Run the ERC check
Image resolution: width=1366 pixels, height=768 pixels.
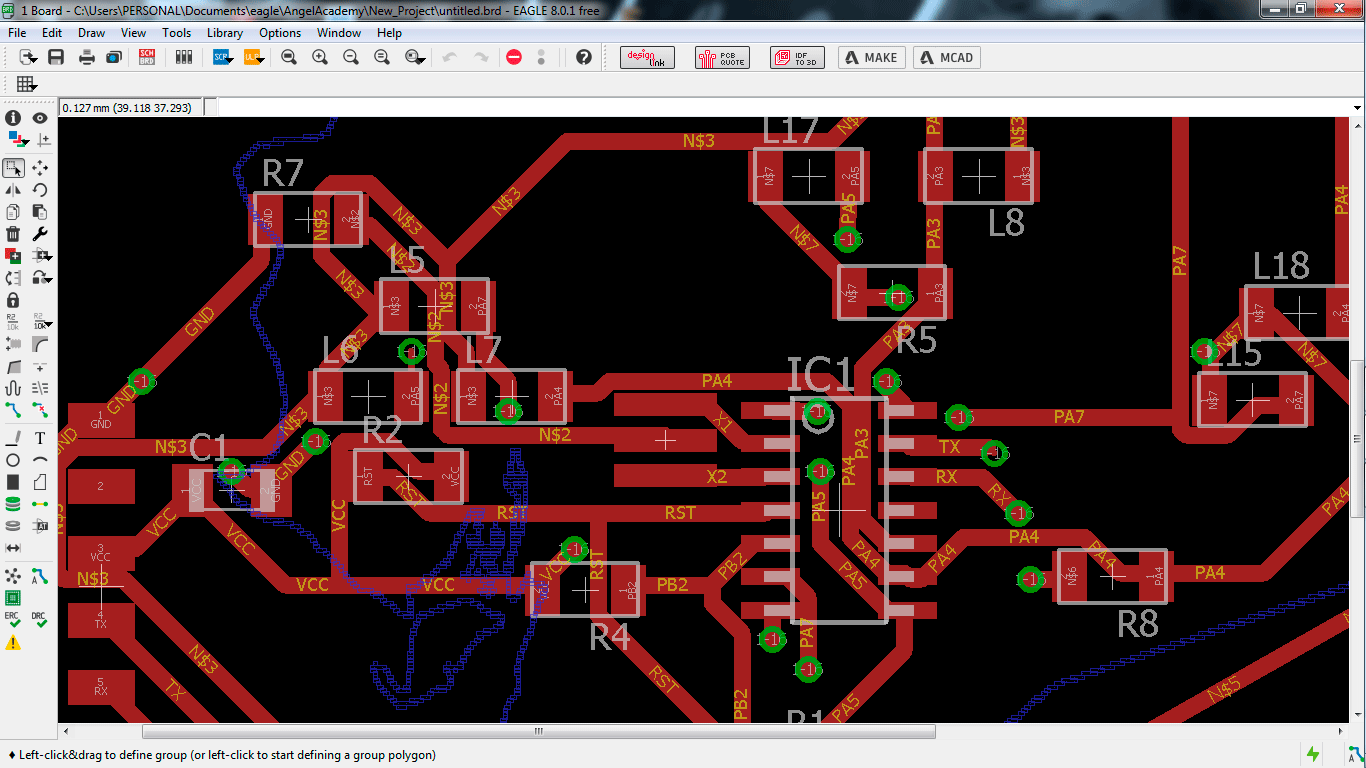click(x=14, y=620)
